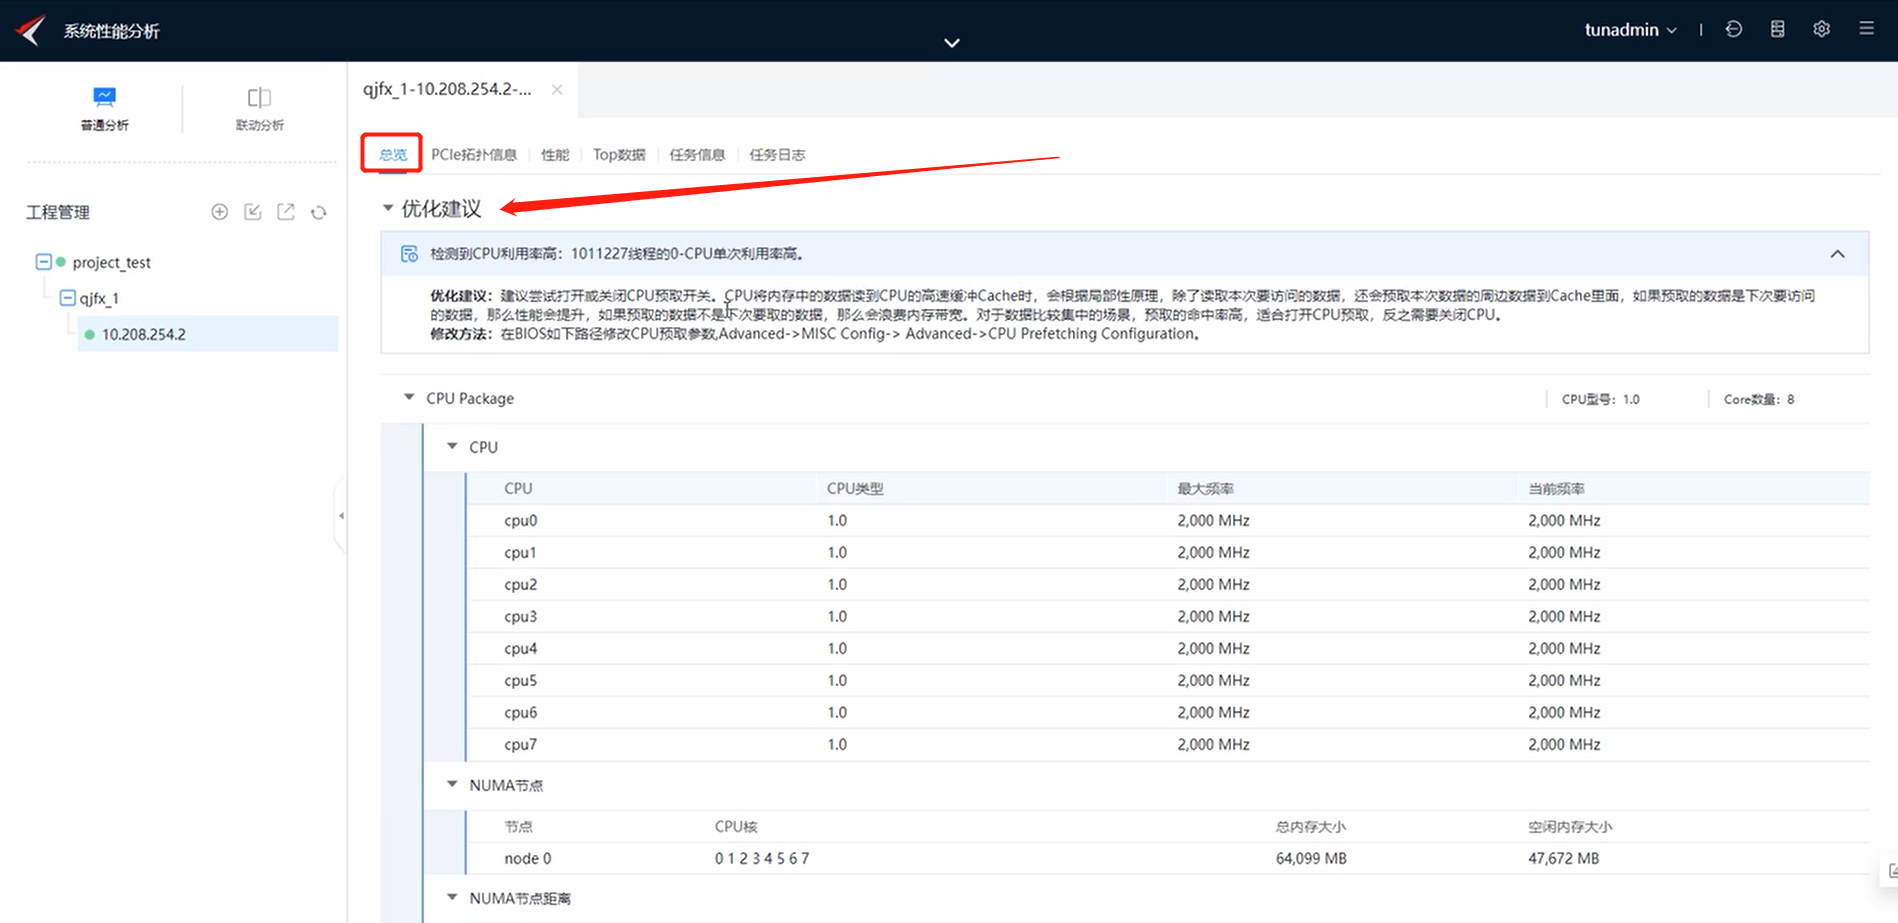
Task: View the 任务信息 tab
Action: coord(697,154)
